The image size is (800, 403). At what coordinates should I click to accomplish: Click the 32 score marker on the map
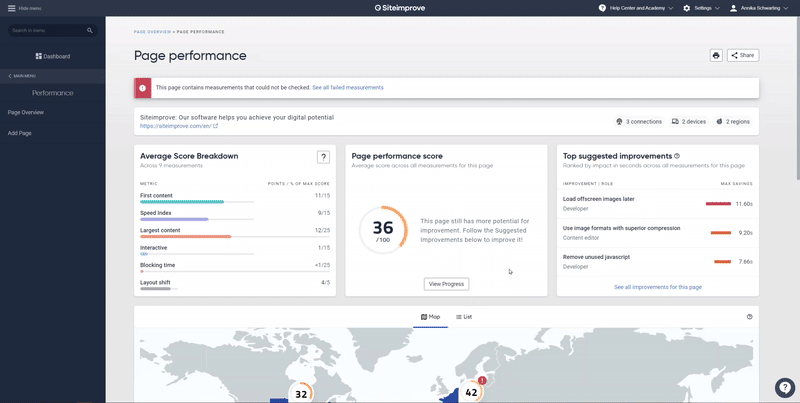coord(301,393)
